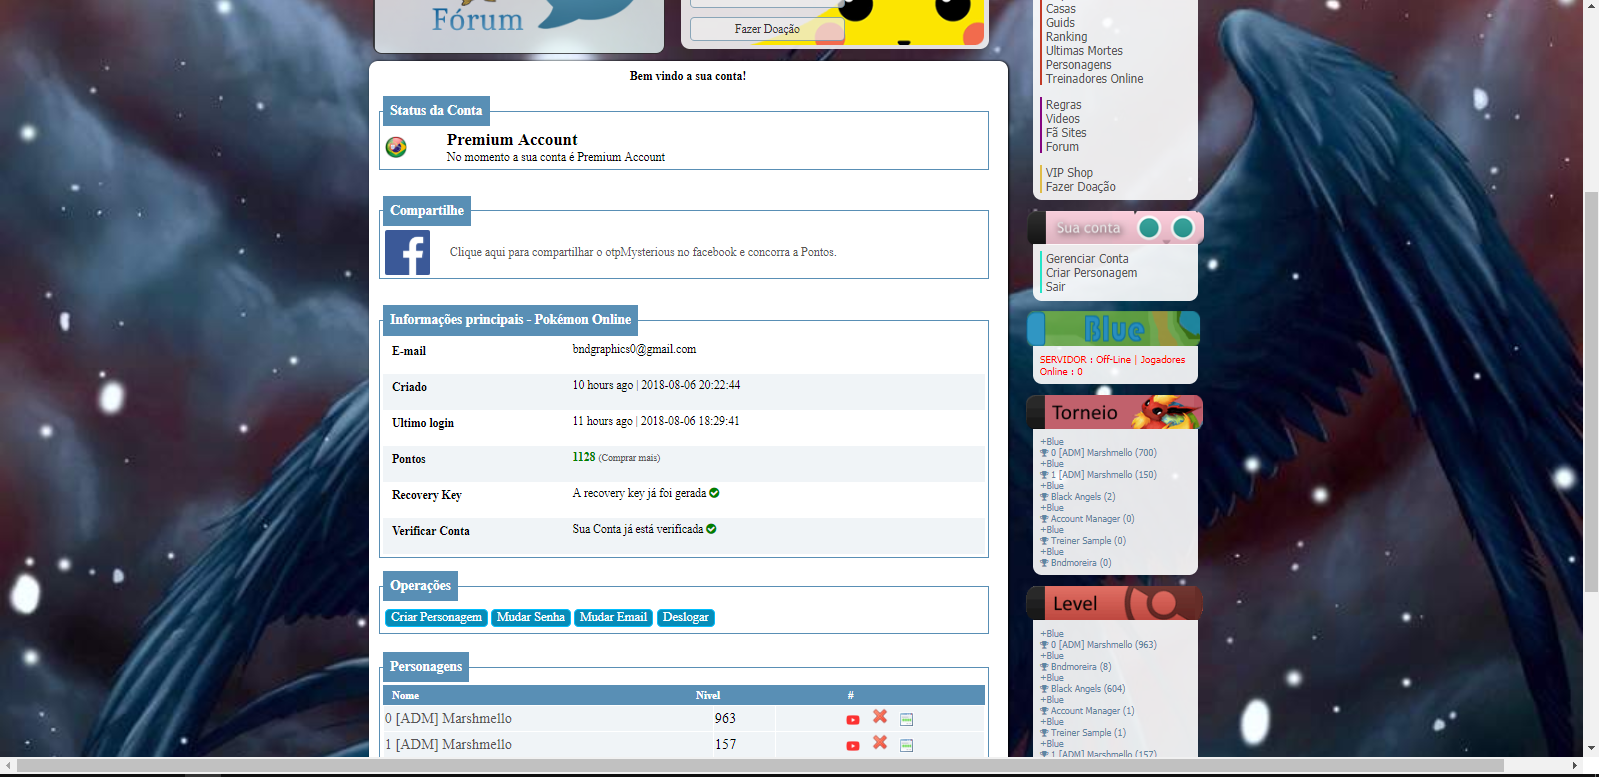This screenshot has width=1599, height=777.
Task: Open Treiner Sample (0) in Torneio ranking
Action: click(x=1088, y=541)
